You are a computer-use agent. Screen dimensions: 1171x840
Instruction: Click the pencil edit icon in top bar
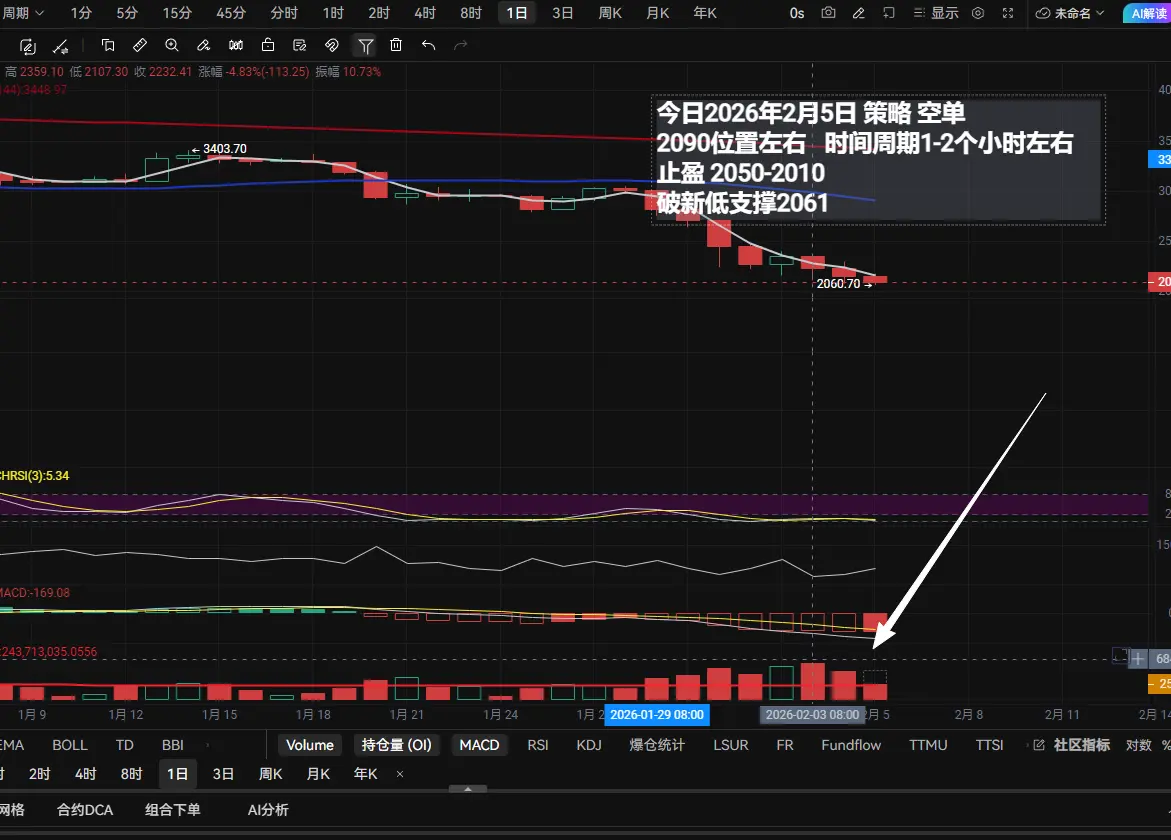(859, 13)
